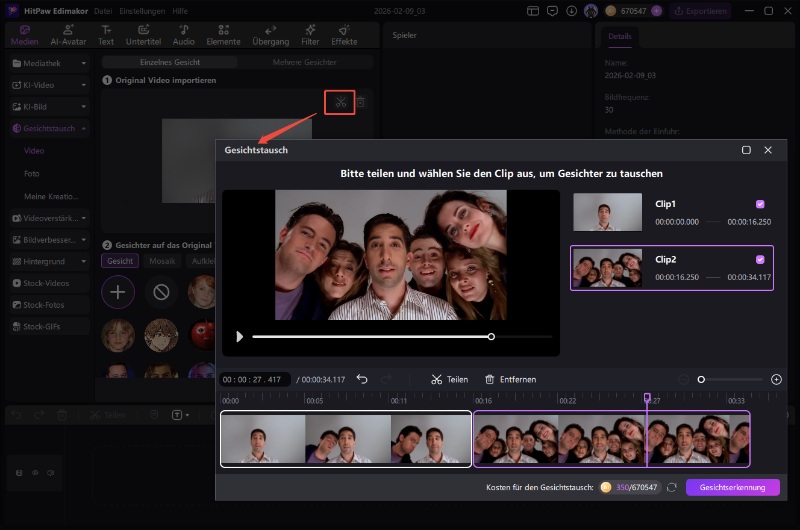Adjust the timeline zoom slider
This screenshot has height=530, width=800.
pos(731,380)
